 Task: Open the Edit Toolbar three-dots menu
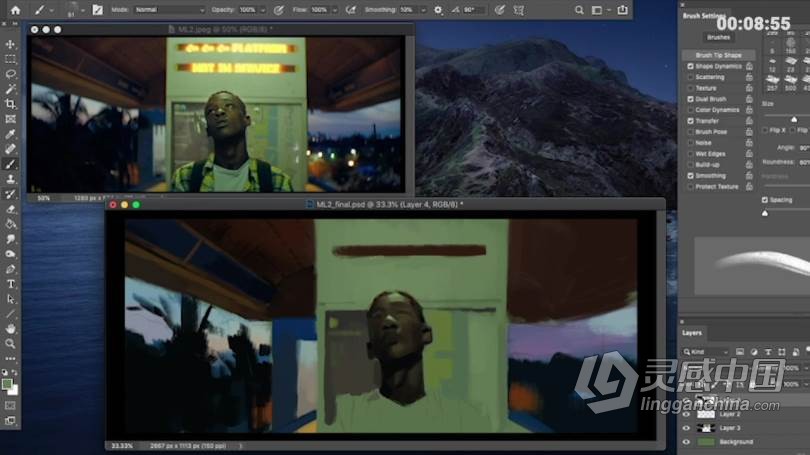(x=10, y=358)
